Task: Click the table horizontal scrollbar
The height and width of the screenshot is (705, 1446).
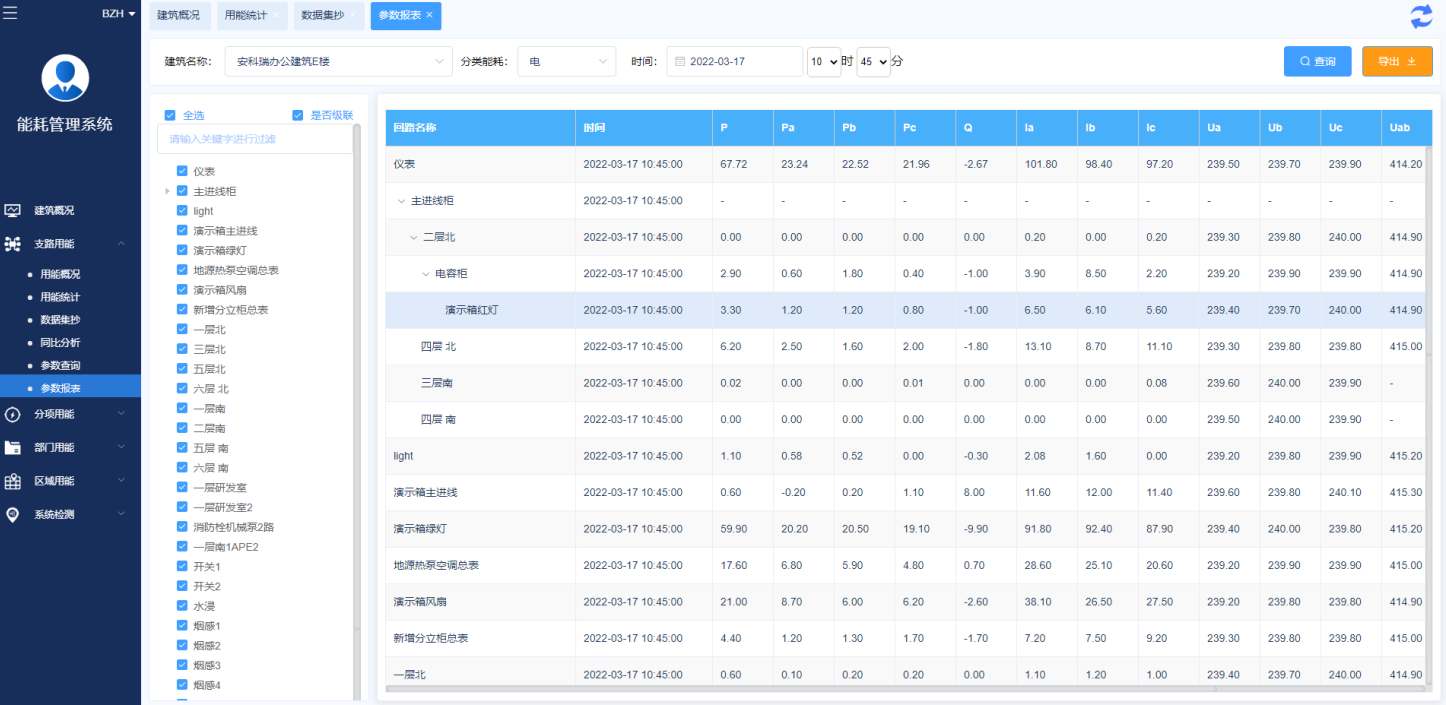Action: (800, 688)
